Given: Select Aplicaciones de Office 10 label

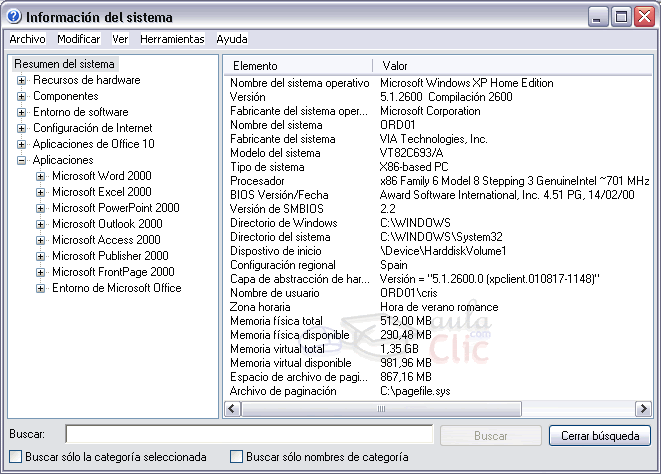Looking at the screenshot, I should tap(94, 144).
